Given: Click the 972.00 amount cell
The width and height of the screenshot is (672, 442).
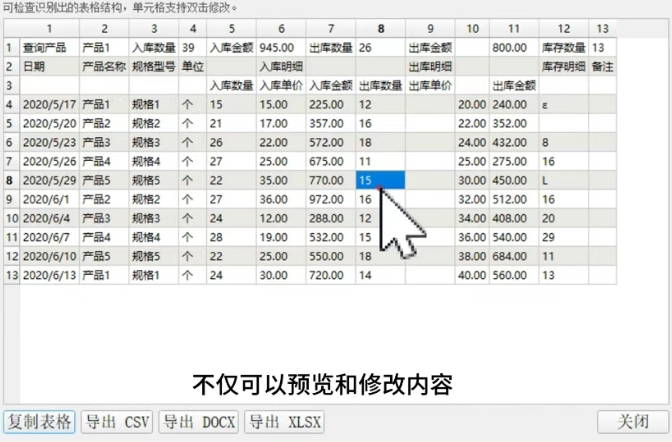Looking at the screenshot, I should (x=331, y=199).
